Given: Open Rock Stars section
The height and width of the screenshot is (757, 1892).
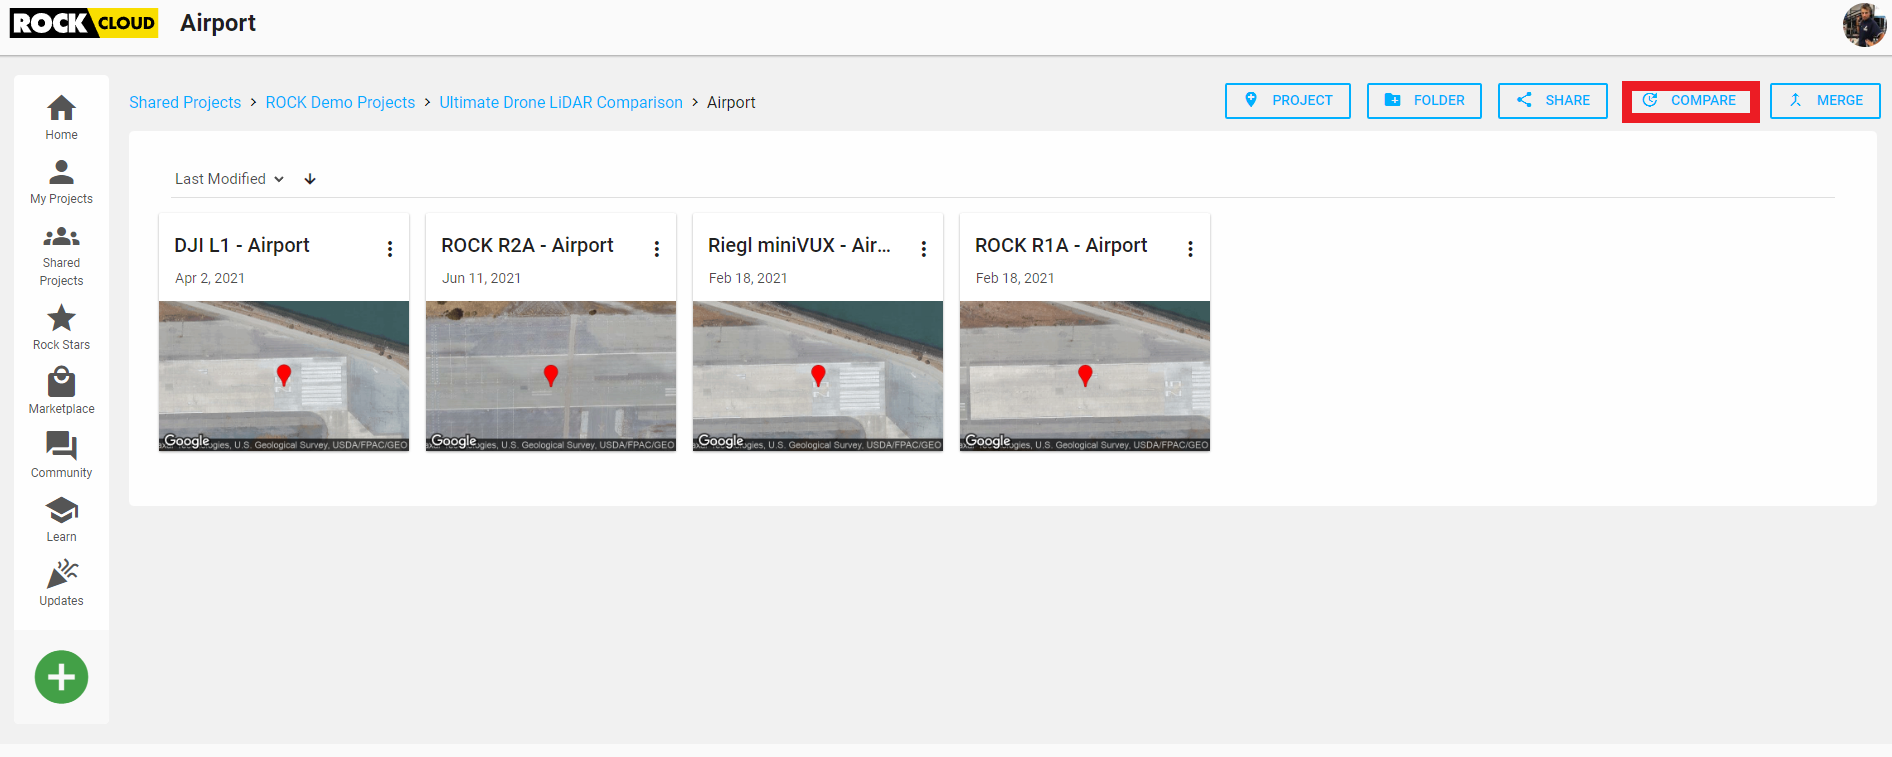Looking at the screenshot, I should 61,328.
